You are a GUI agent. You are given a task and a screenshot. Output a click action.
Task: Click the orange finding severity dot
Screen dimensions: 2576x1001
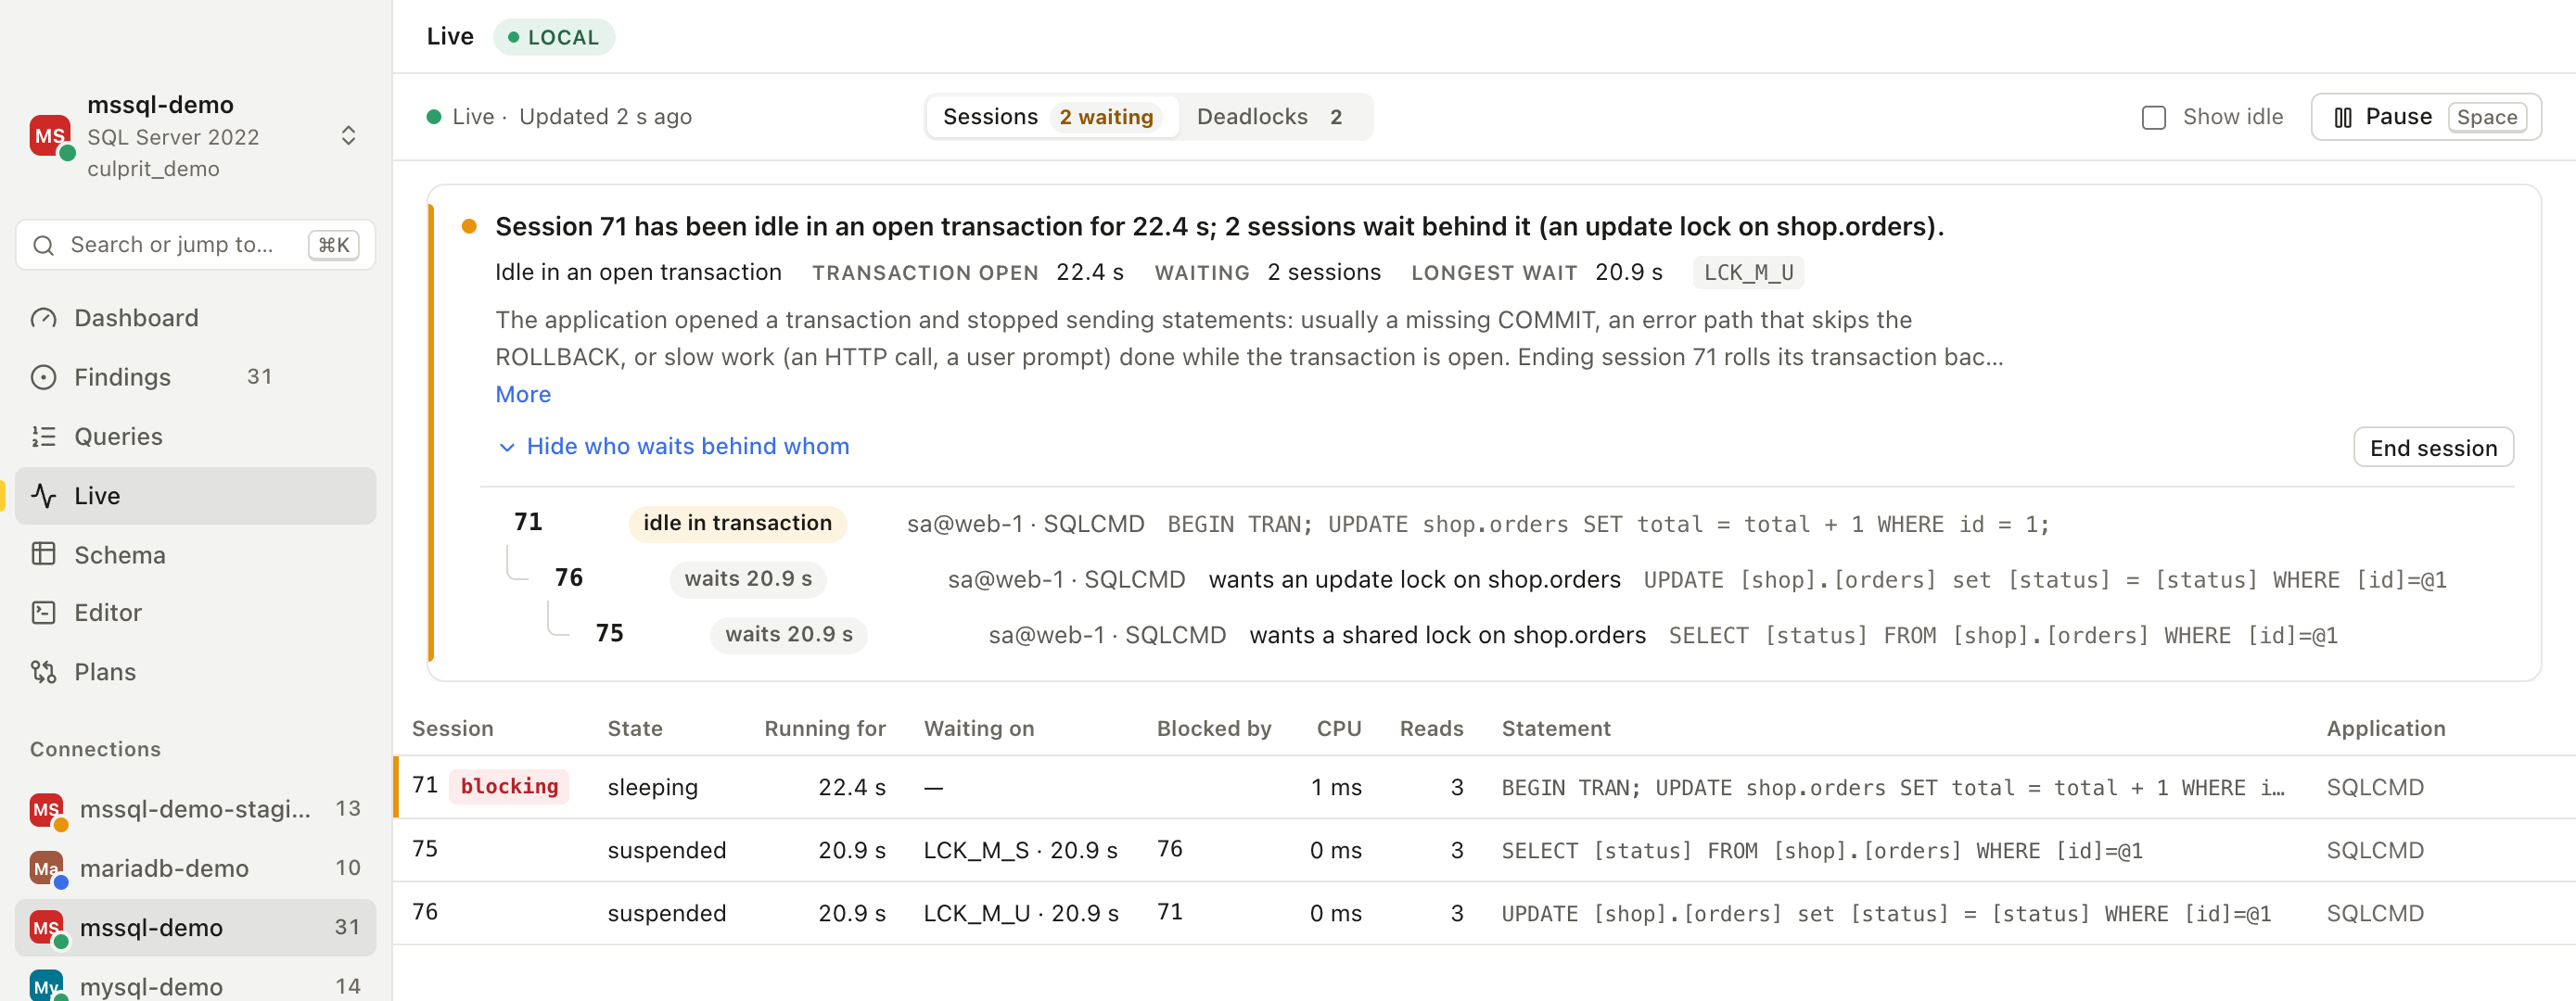[x=468, y=226]
